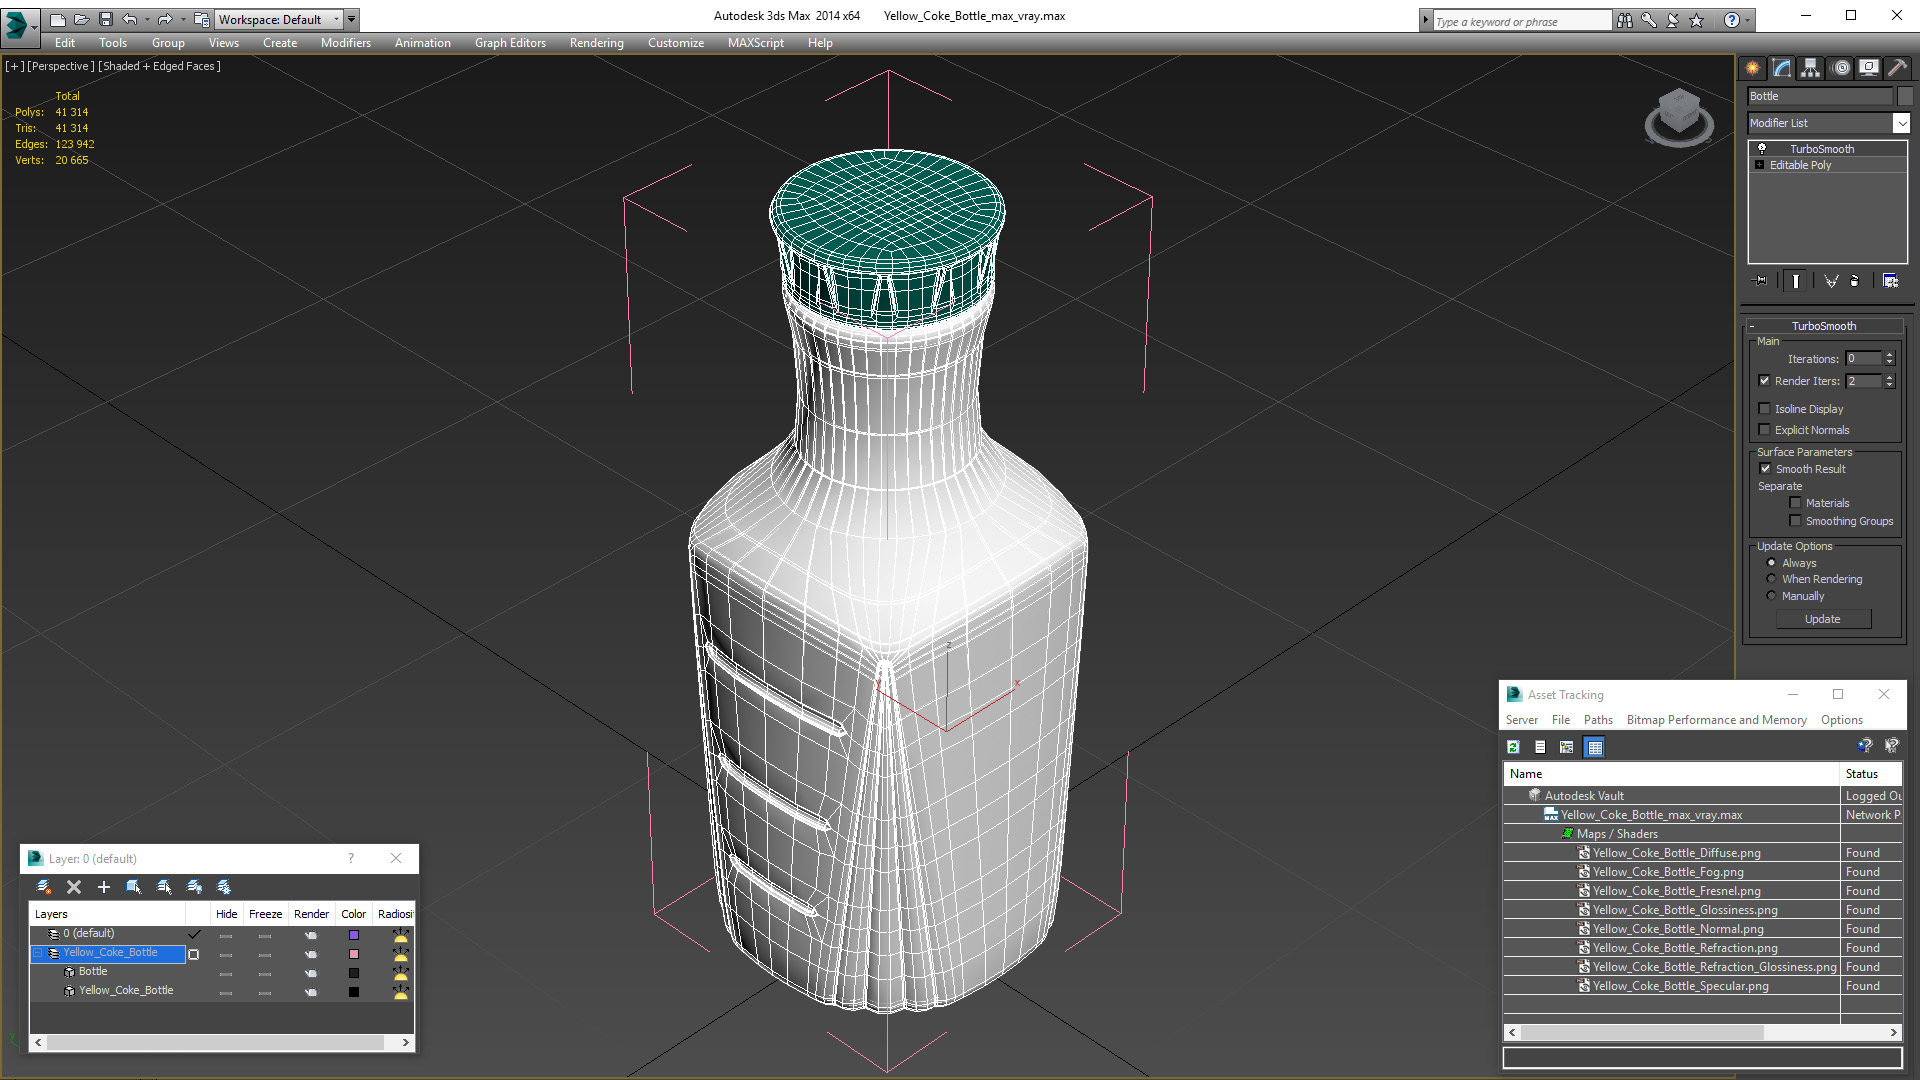Open pink color swatch of Yellow_Coke_Bottle layer

(x=353, y=954)
